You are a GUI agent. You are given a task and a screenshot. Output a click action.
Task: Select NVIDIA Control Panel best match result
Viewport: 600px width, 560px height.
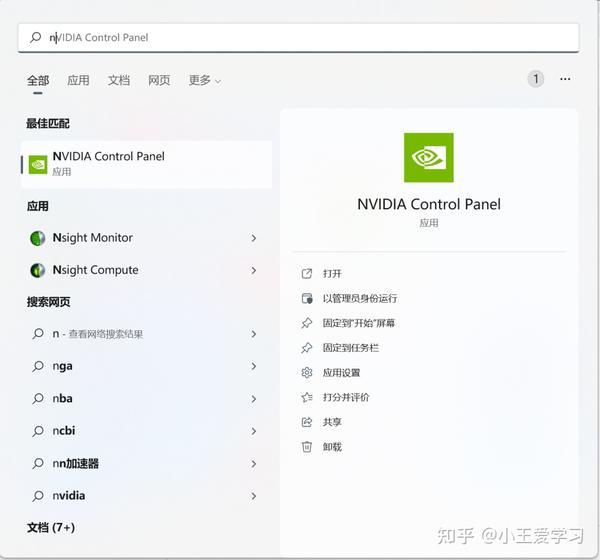click(x=147, y=164)
